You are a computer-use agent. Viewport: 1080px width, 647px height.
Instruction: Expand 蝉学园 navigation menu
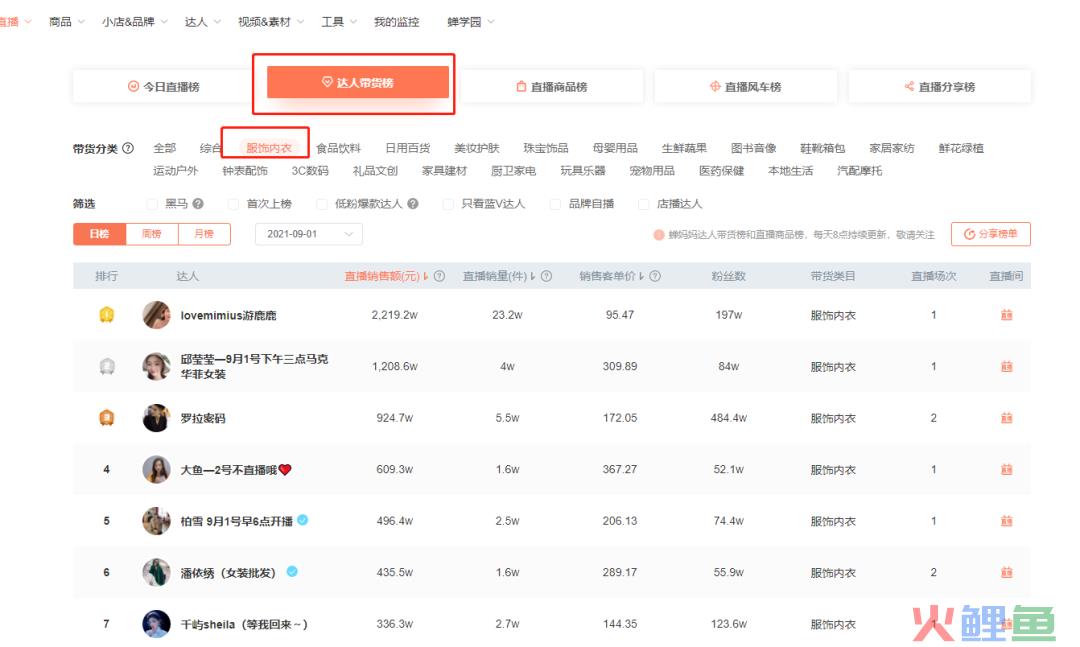click(470, 22)
